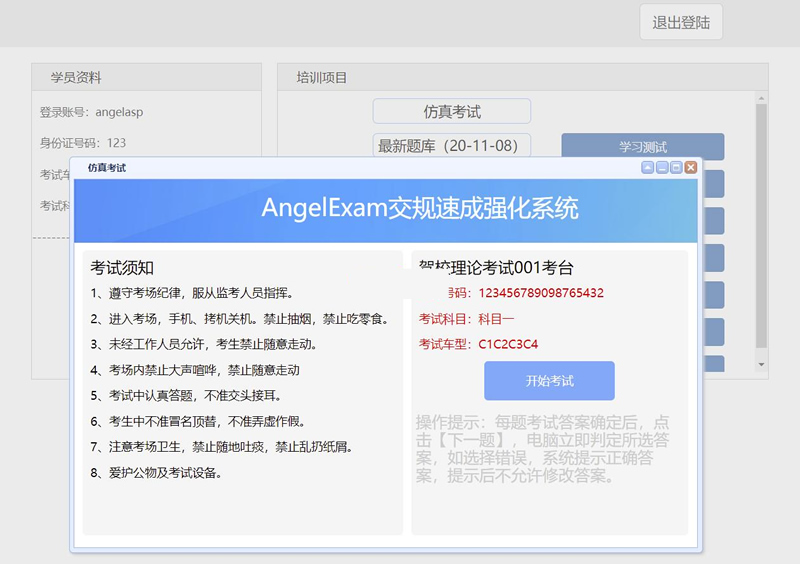
Task: Open the 学习测试 training item
Action: [642, 147]
